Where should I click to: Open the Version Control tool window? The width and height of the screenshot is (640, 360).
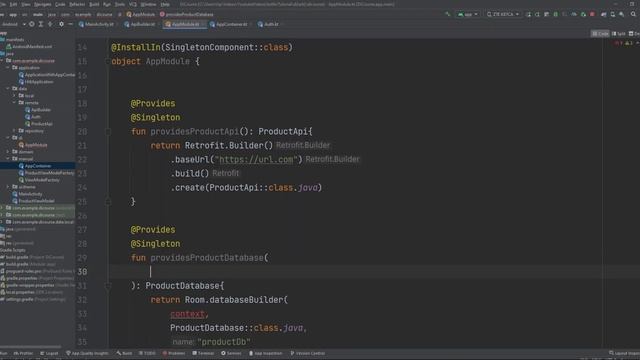point(307,353)
